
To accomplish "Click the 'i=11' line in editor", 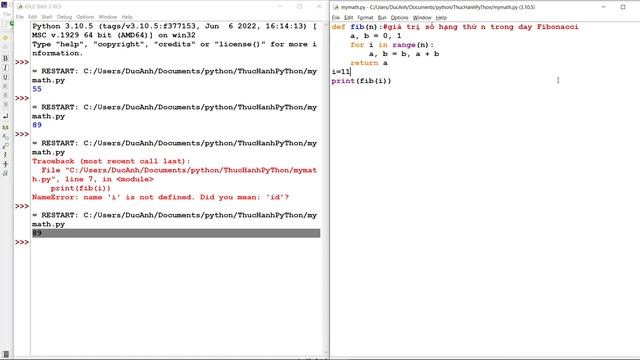I will [341, 72].
